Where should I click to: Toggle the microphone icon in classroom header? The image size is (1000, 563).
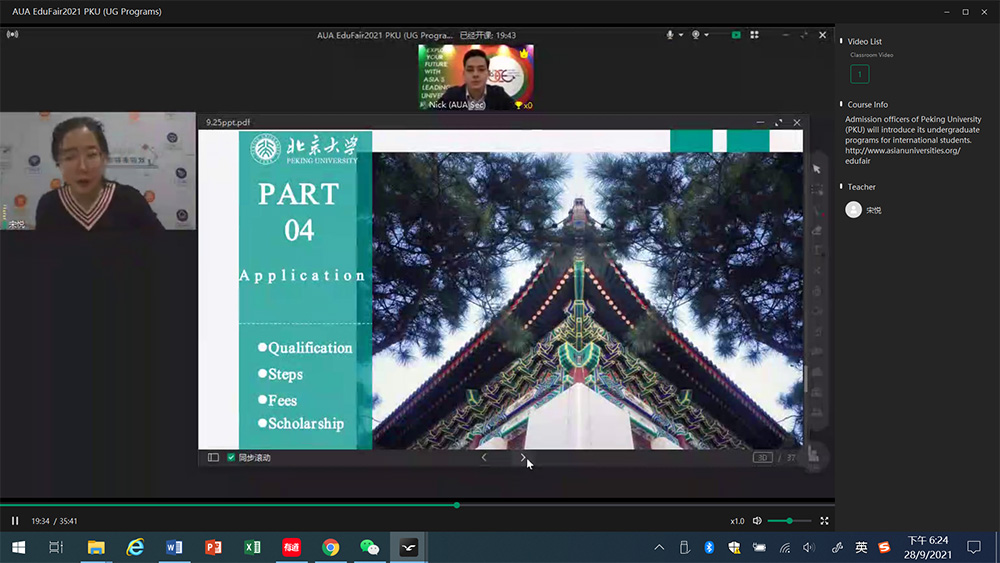pyautogui.click(x=670, y=35)
